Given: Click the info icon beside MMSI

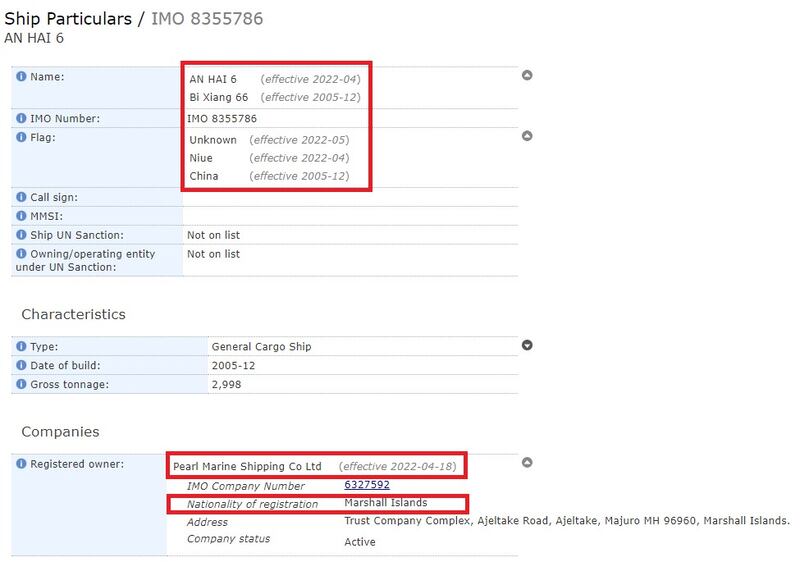Looking at the screenshot, I should [21, 216].
